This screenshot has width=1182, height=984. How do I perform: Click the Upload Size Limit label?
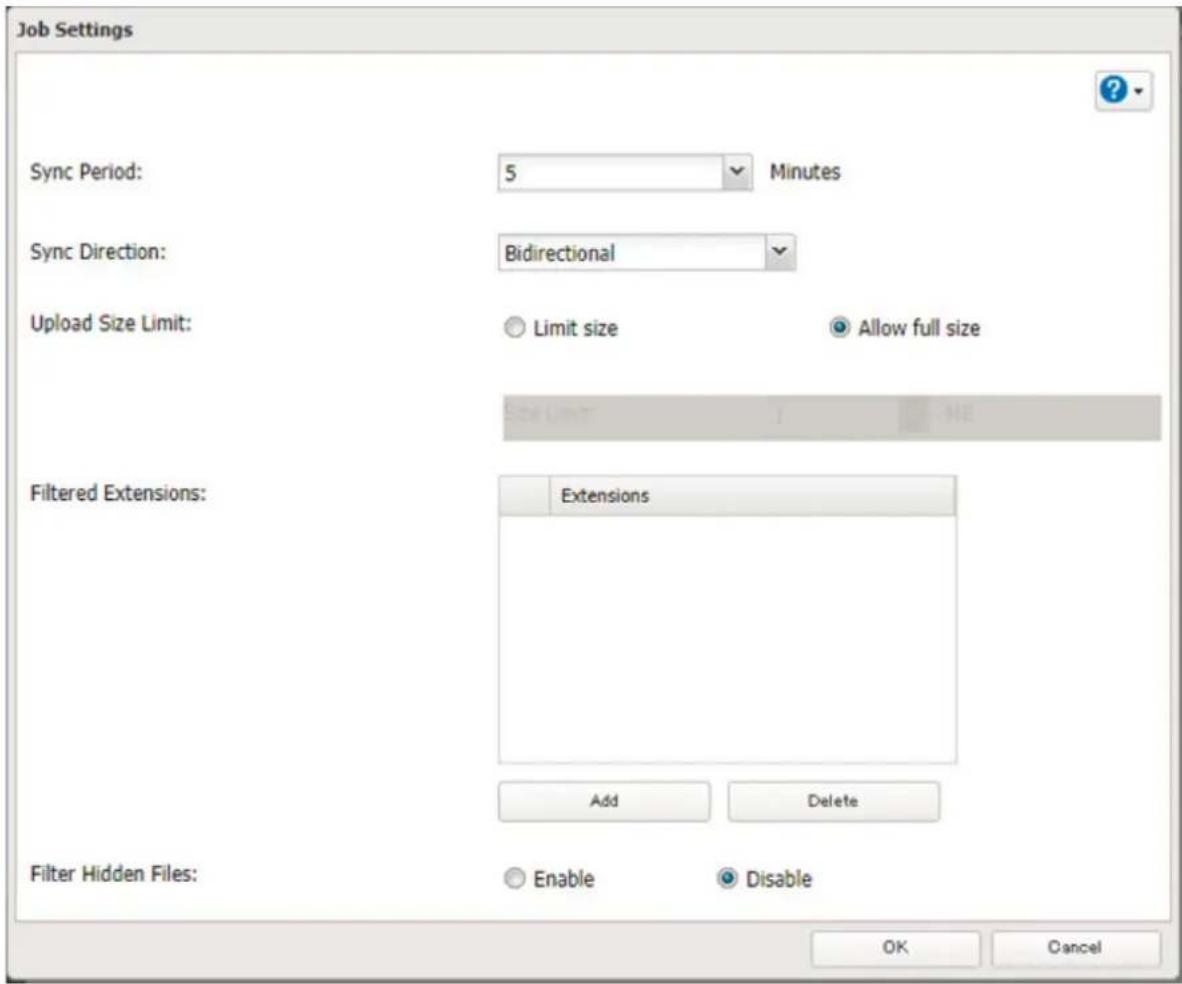111,323
